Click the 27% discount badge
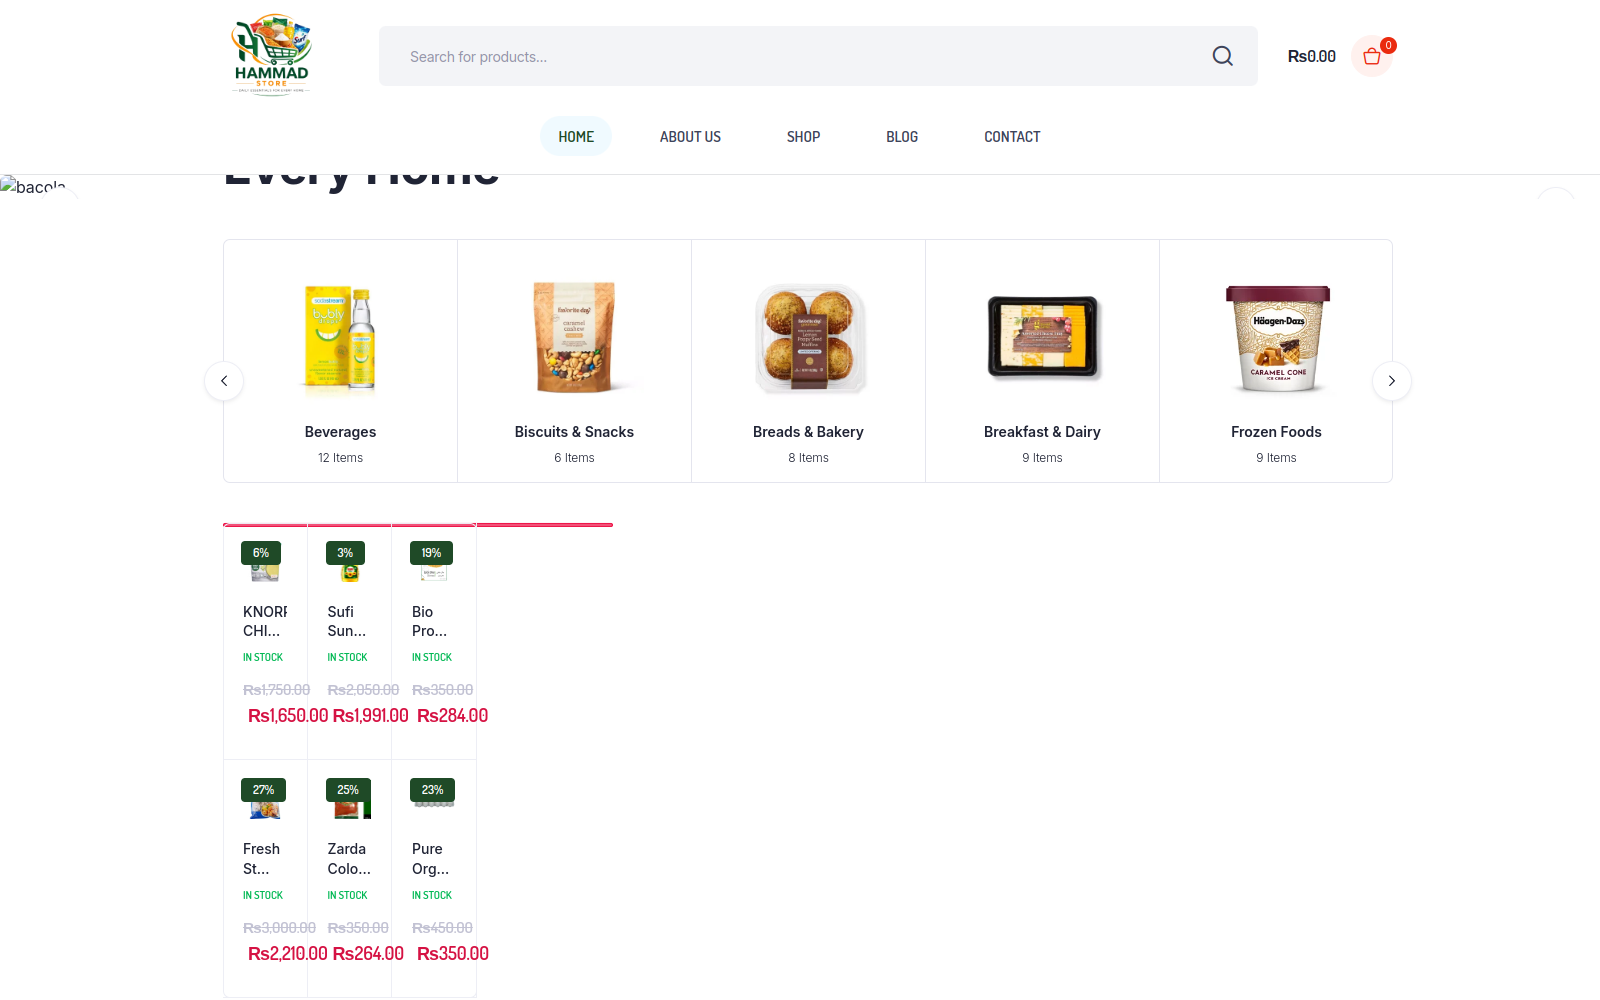Screen dimensions: 1600x1000 click(263, 790)
